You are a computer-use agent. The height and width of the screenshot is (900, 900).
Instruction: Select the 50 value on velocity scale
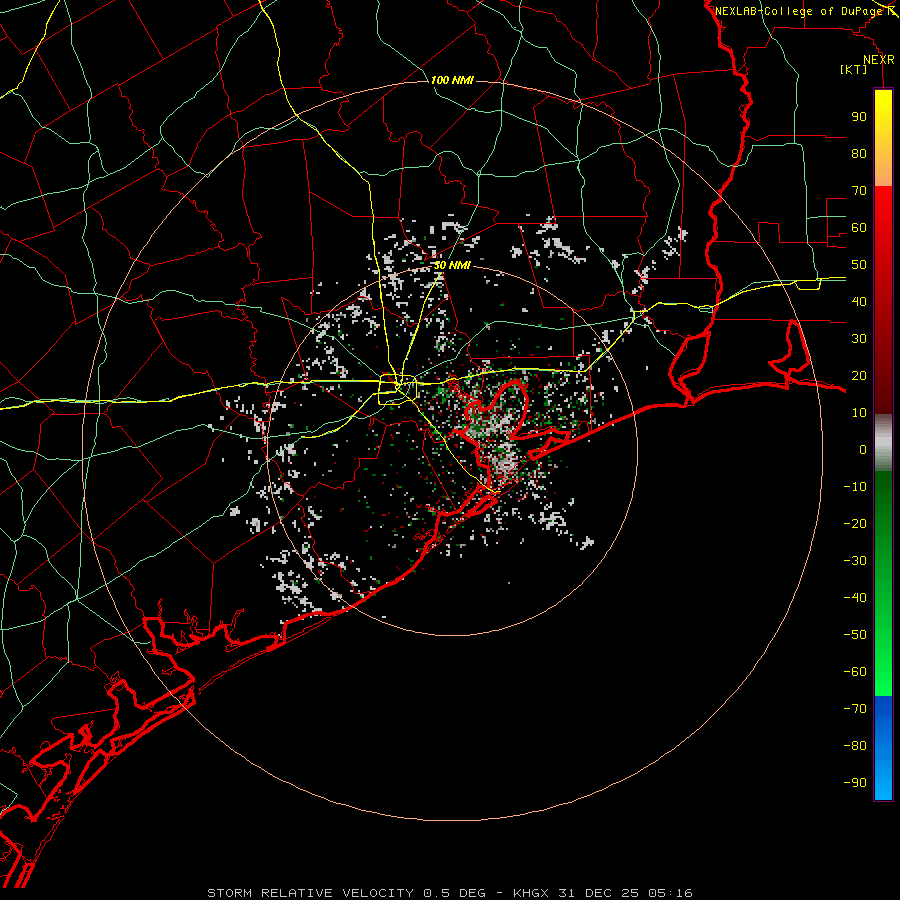pos(859,265)
